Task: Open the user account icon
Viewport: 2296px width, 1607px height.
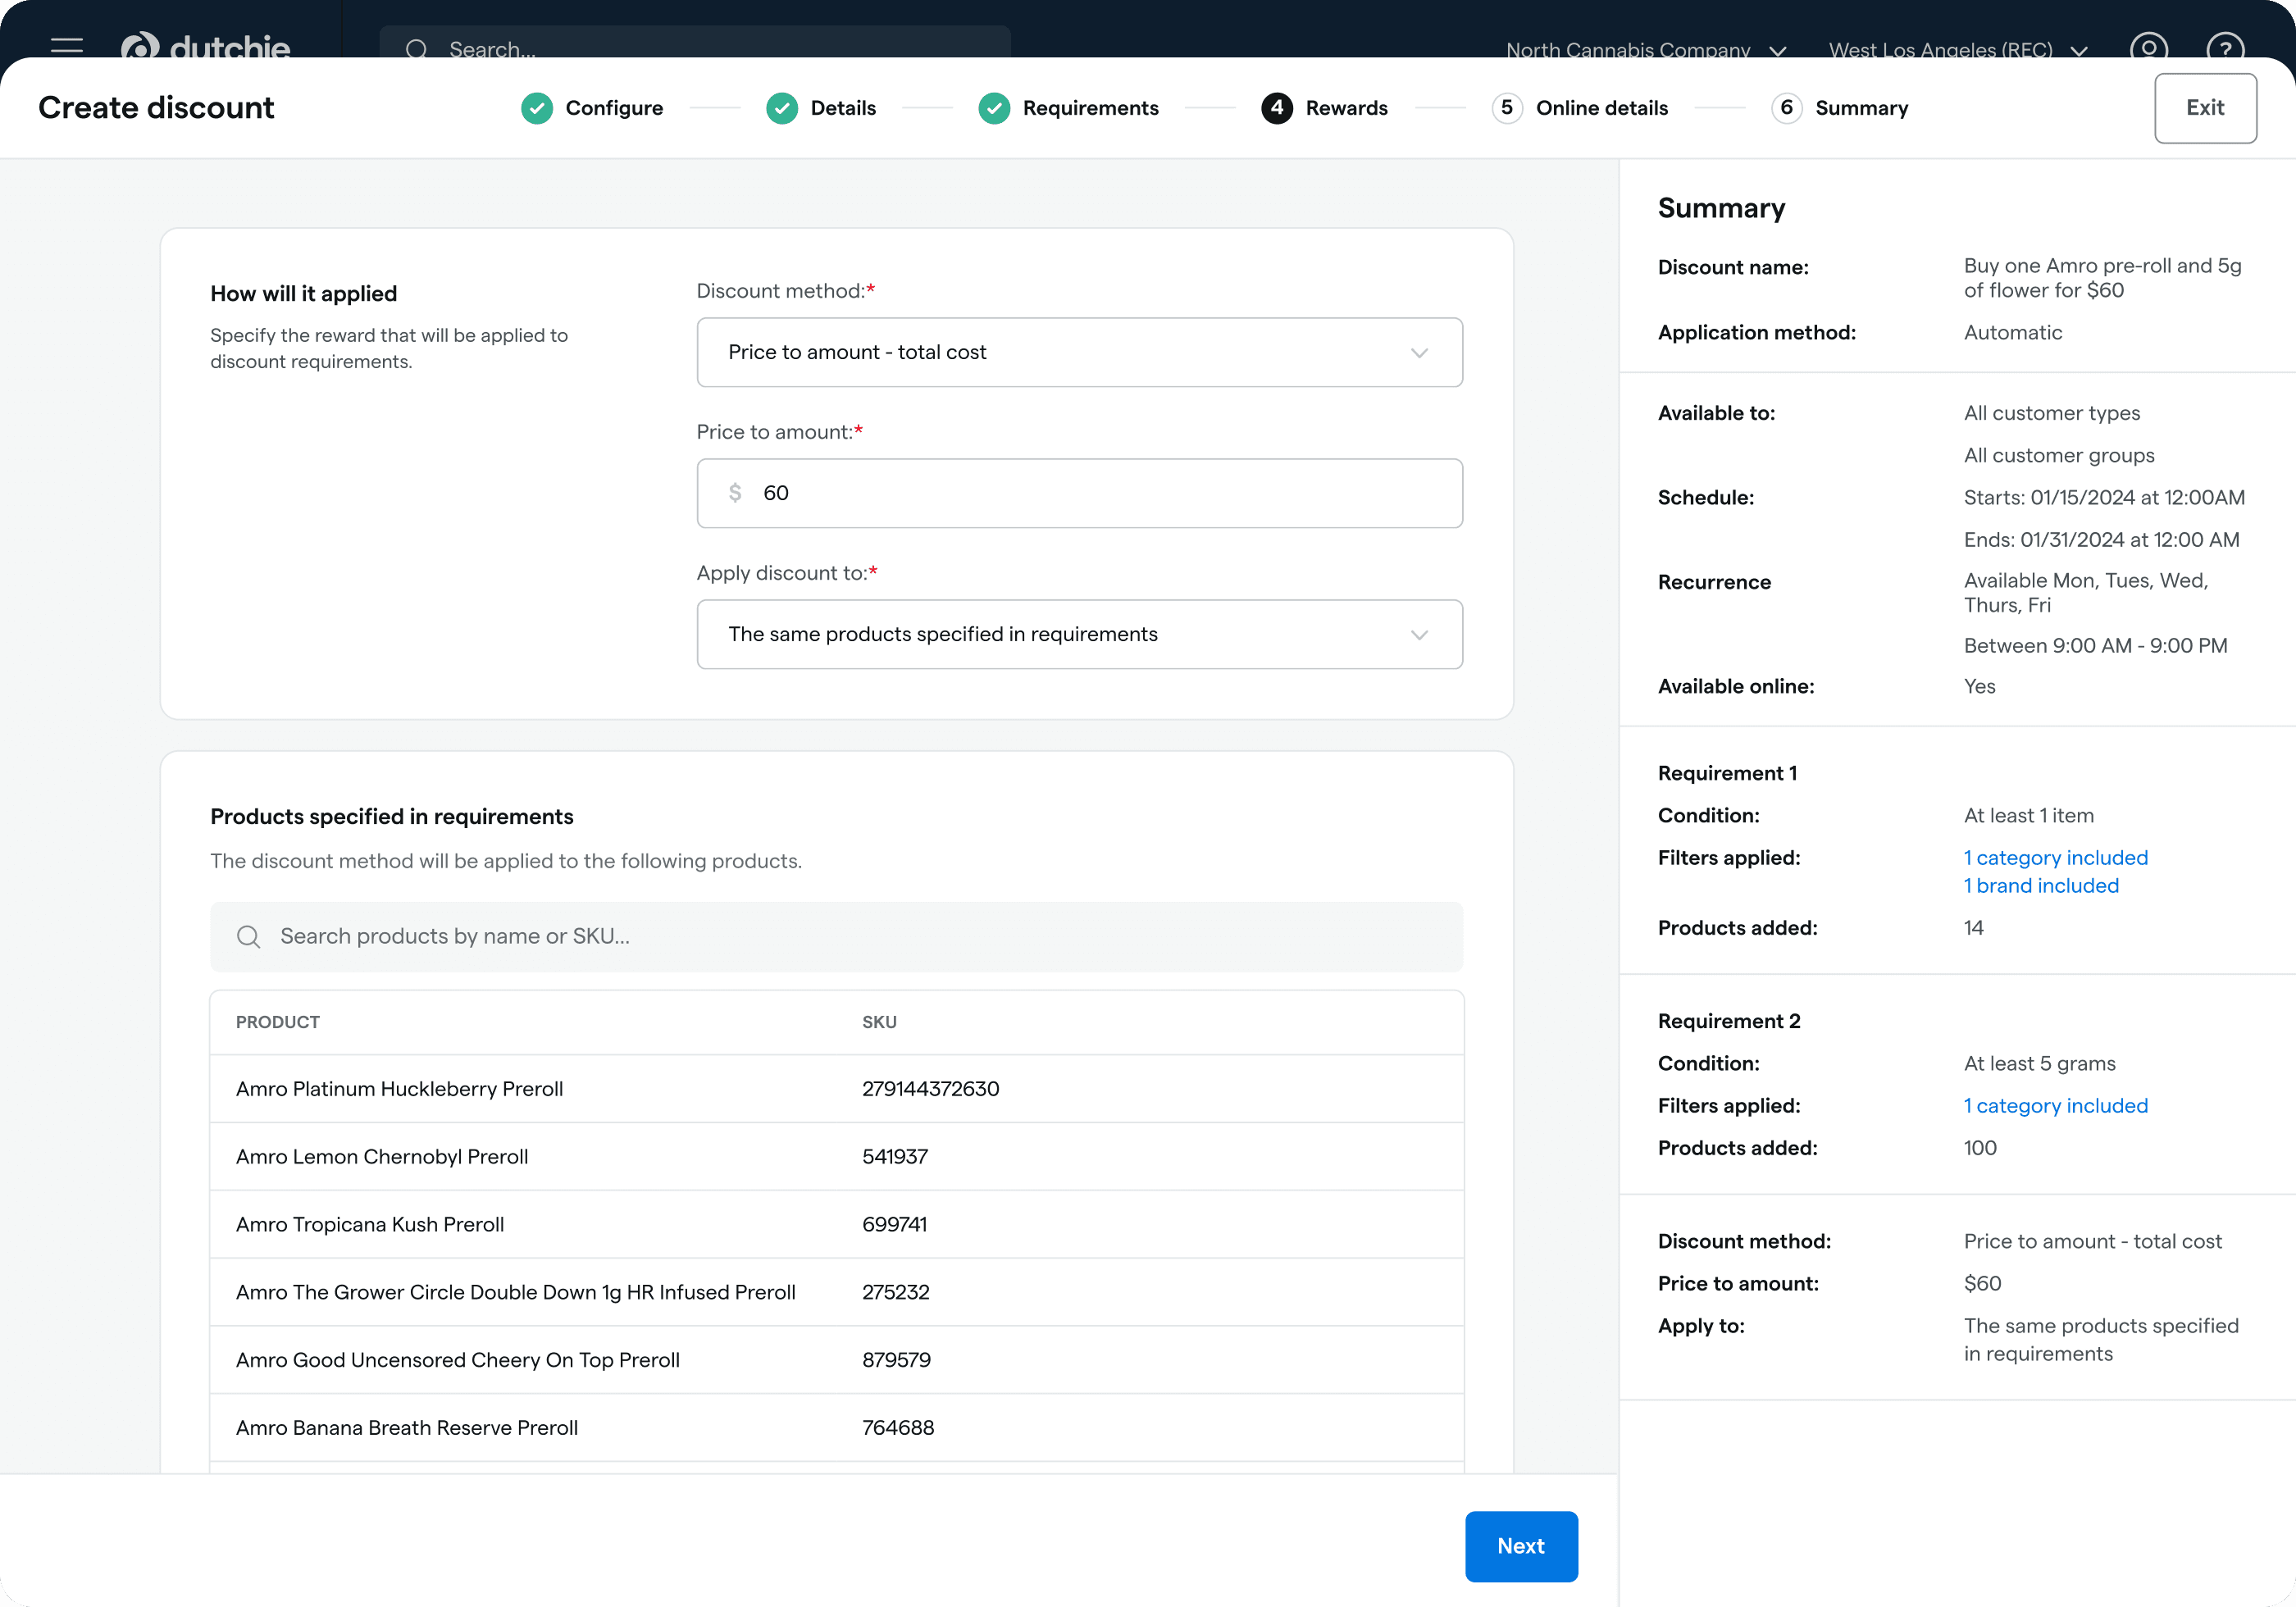Action: pos(2149,48)
